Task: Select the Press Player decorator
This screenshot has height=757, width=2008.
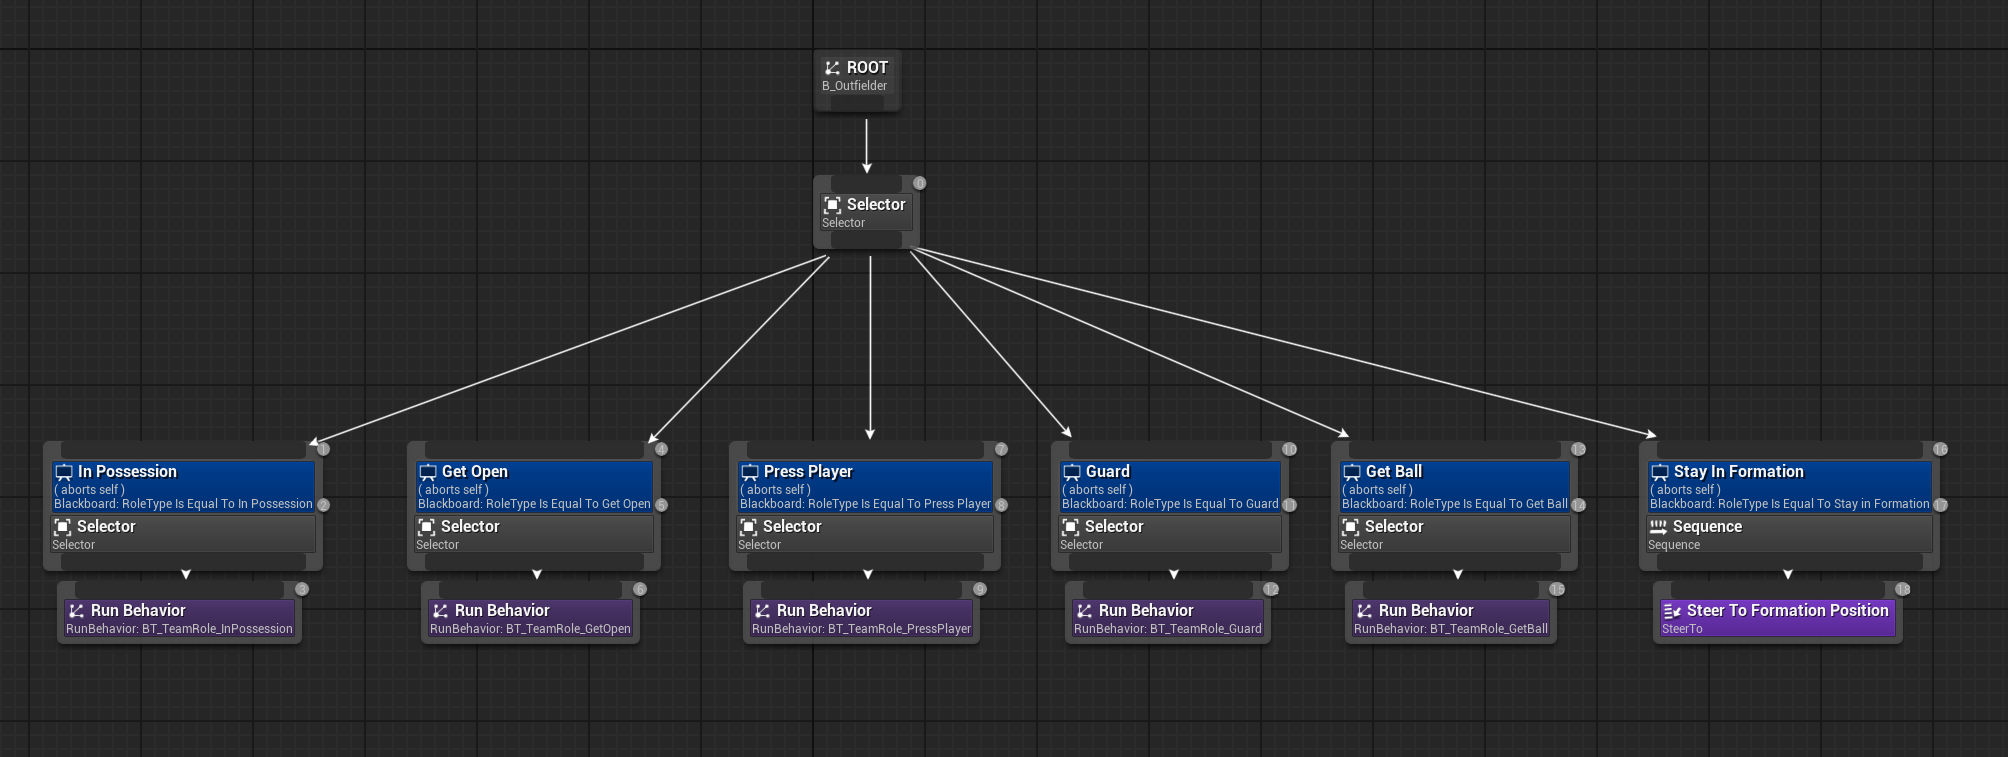Action: (x=865, y=487)
